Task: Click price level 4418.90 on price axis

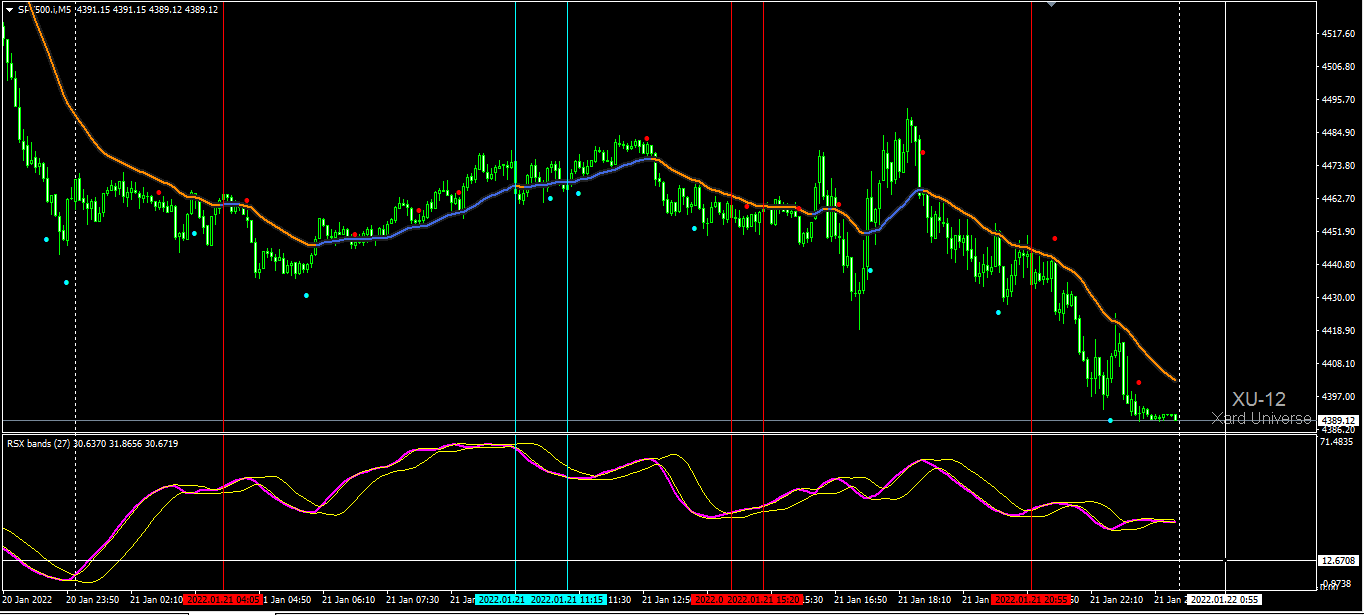Action: pyautogui.click(x=1338, y=331)
